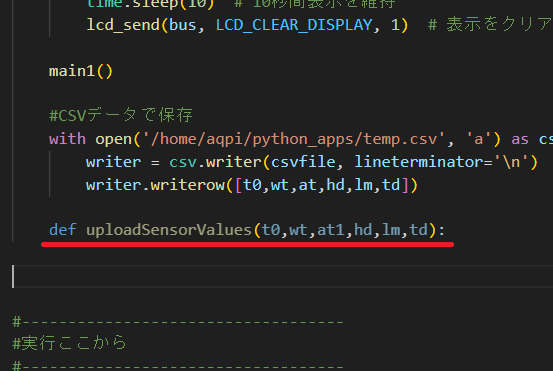Click the 'a' file mode string

(x=479, y=139)
